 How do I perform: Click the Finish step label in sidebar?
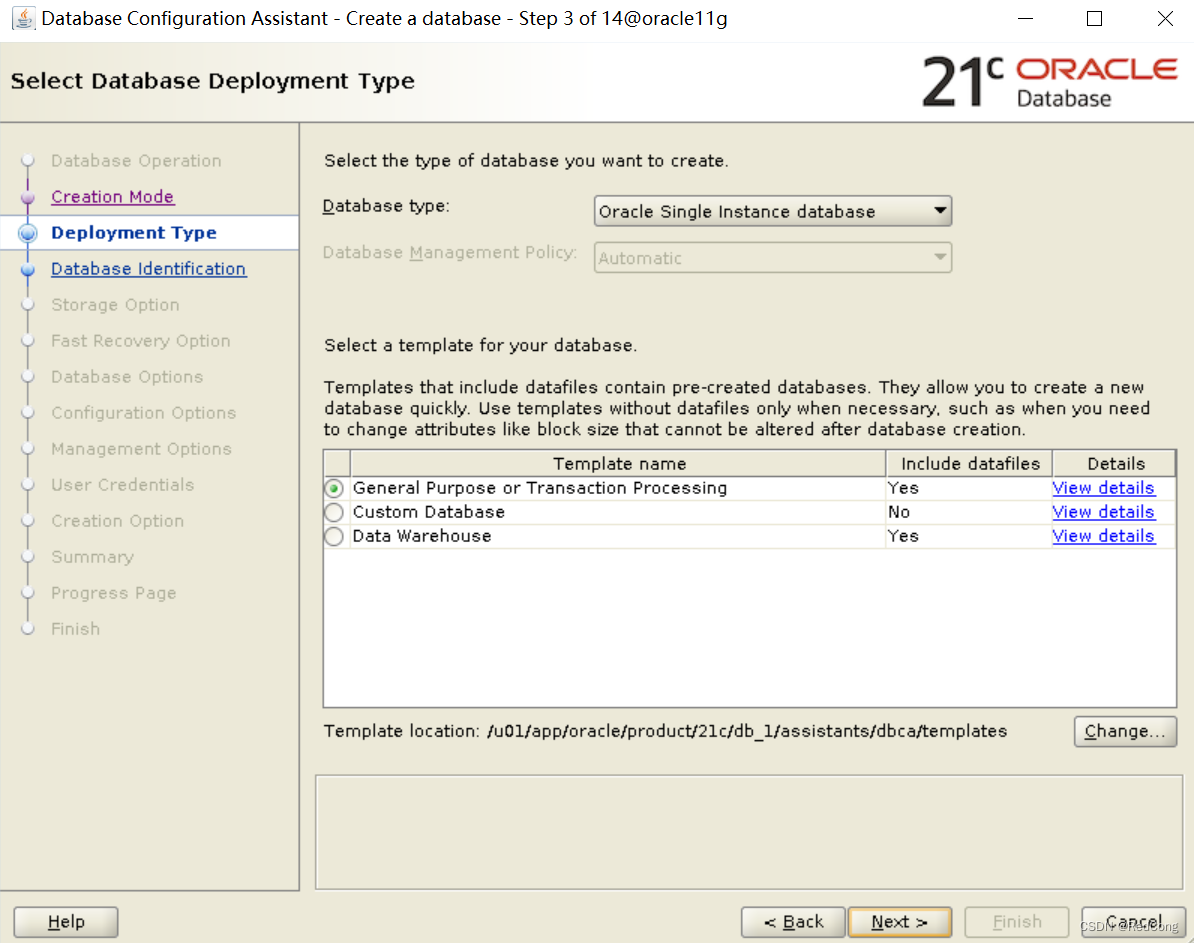tap(75, 629)
